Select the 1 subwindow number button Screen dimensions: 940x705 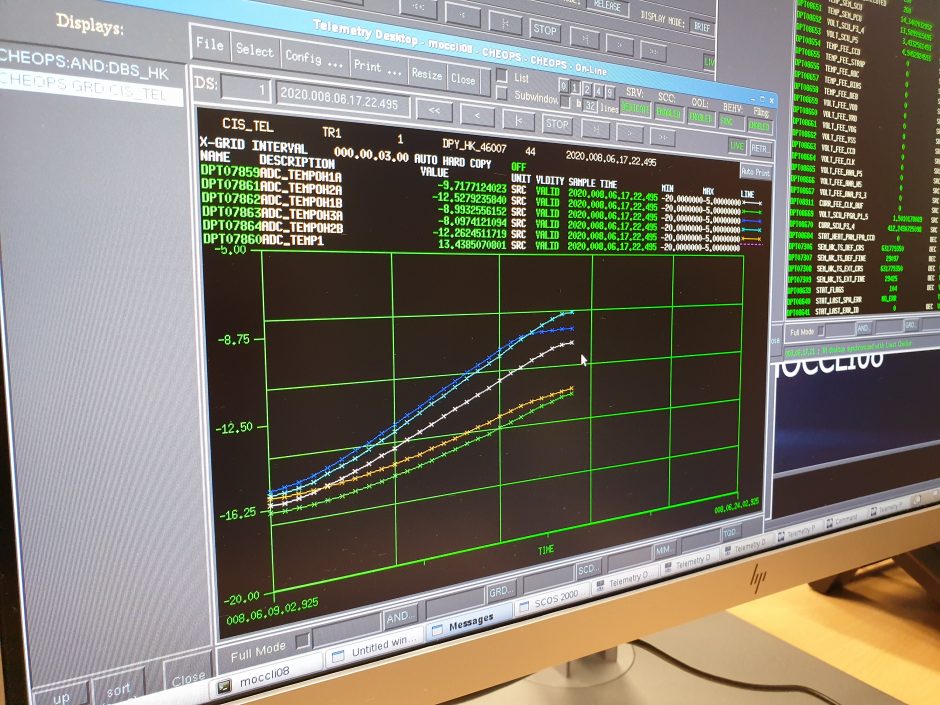(575, 88)
